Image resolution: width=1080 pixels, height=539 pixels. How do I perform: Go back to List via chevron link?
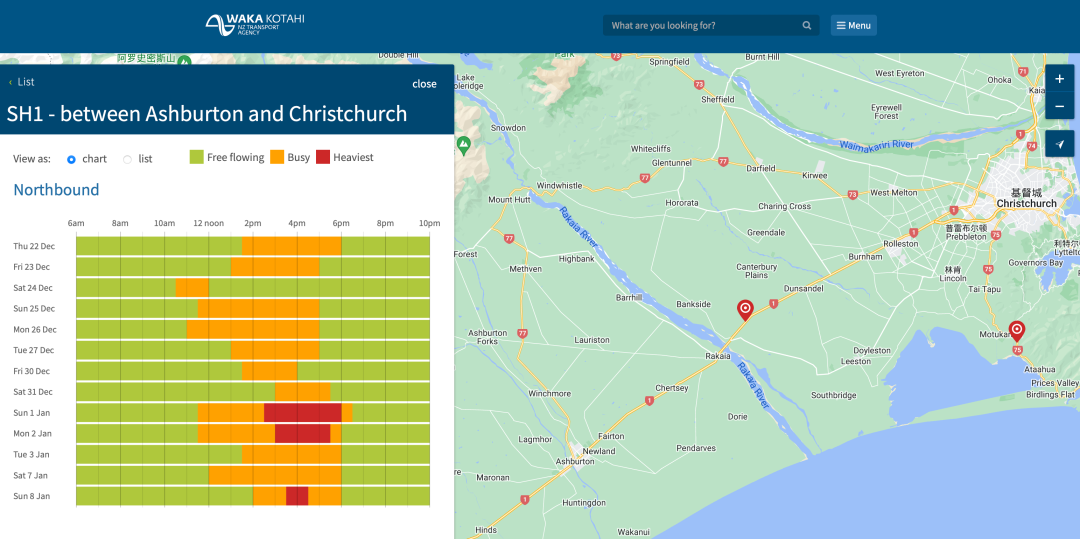(21, 82)
